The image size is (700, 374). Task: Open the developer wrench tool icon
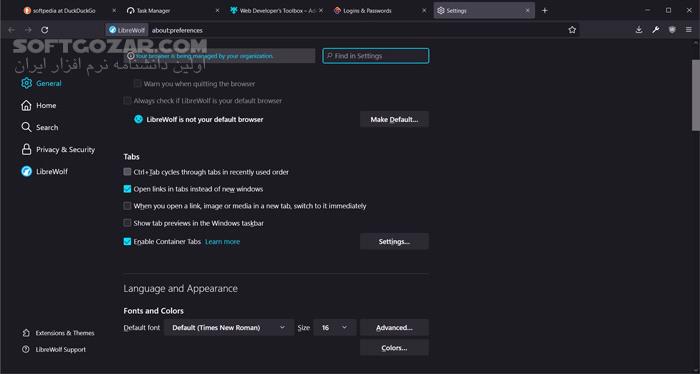(655, 30)
